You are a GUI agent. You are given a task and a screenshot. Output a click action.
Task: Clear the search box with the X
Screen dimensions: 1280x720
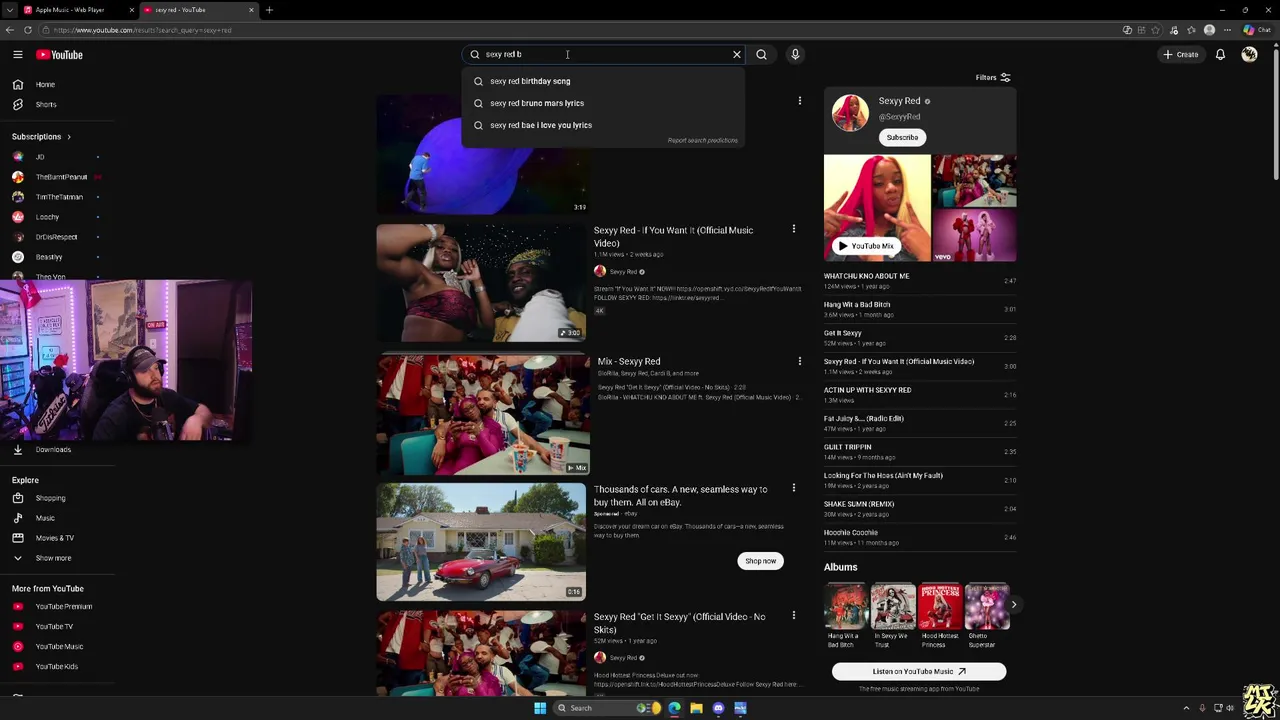coord(737,55)
